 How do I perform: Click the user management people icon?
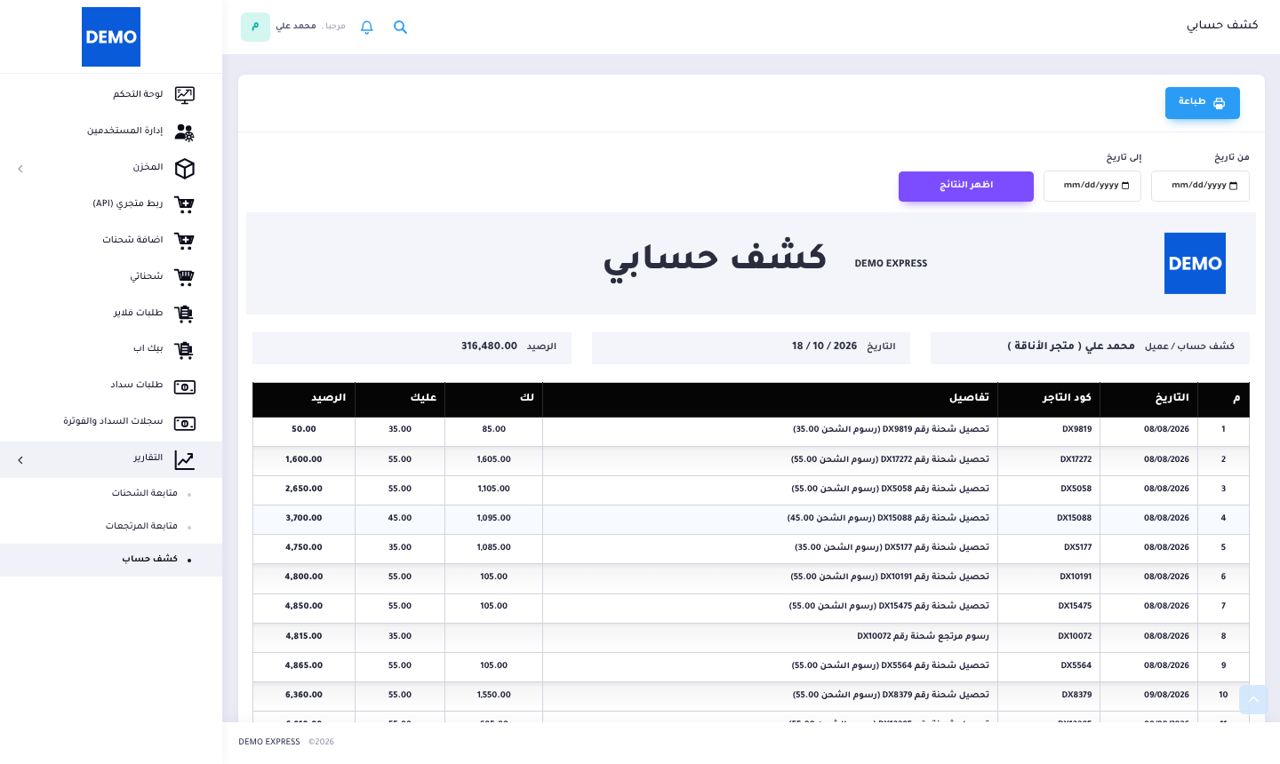click(x=184, y=132)
